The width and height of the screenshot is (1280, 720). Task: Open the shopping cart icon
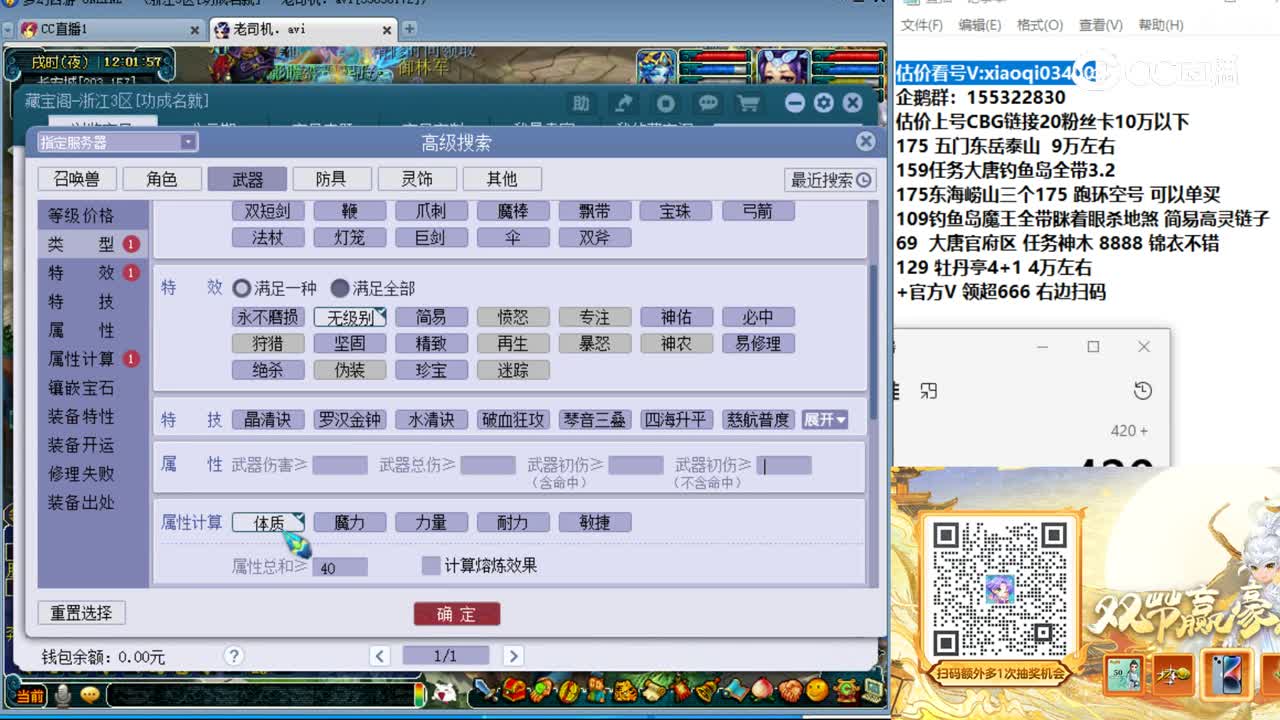tap(748, 103)
